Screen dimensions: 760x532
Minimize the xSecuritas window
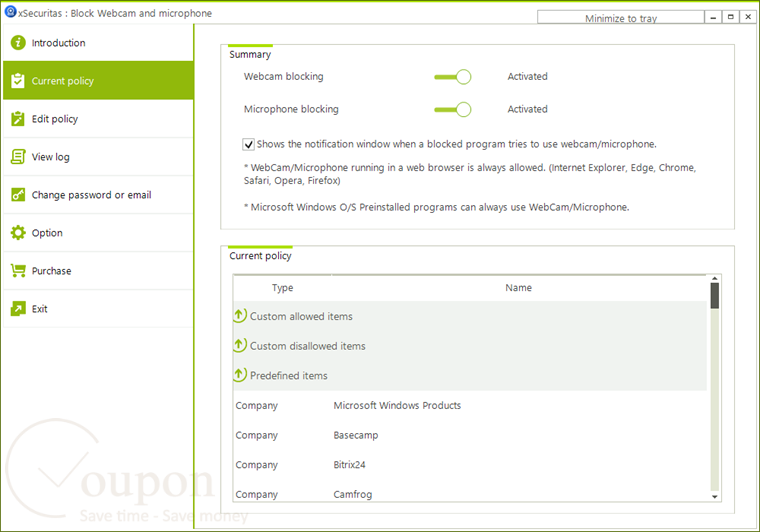click(x=713, y=17)
